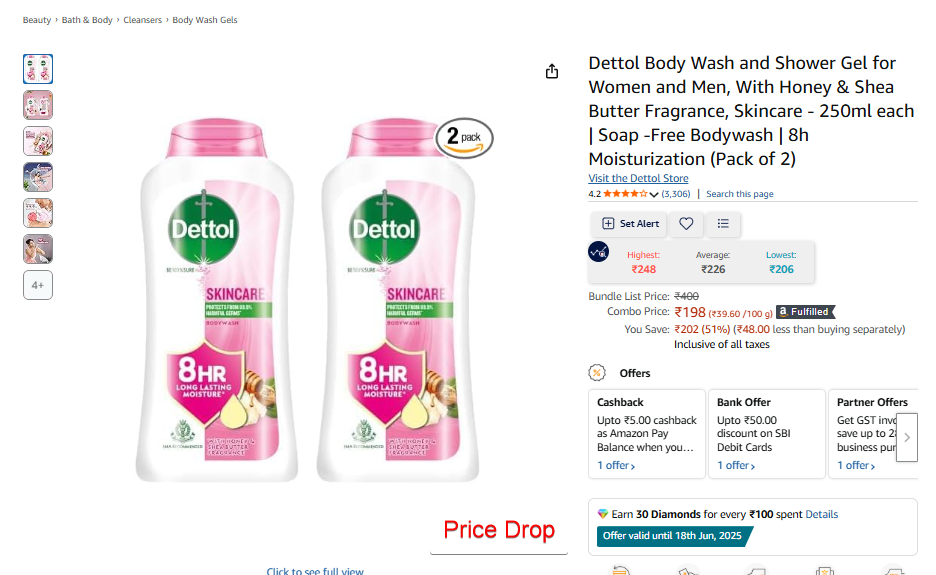Select the second product thumbnail
This screenshot has height=575, width=936.
38,105
